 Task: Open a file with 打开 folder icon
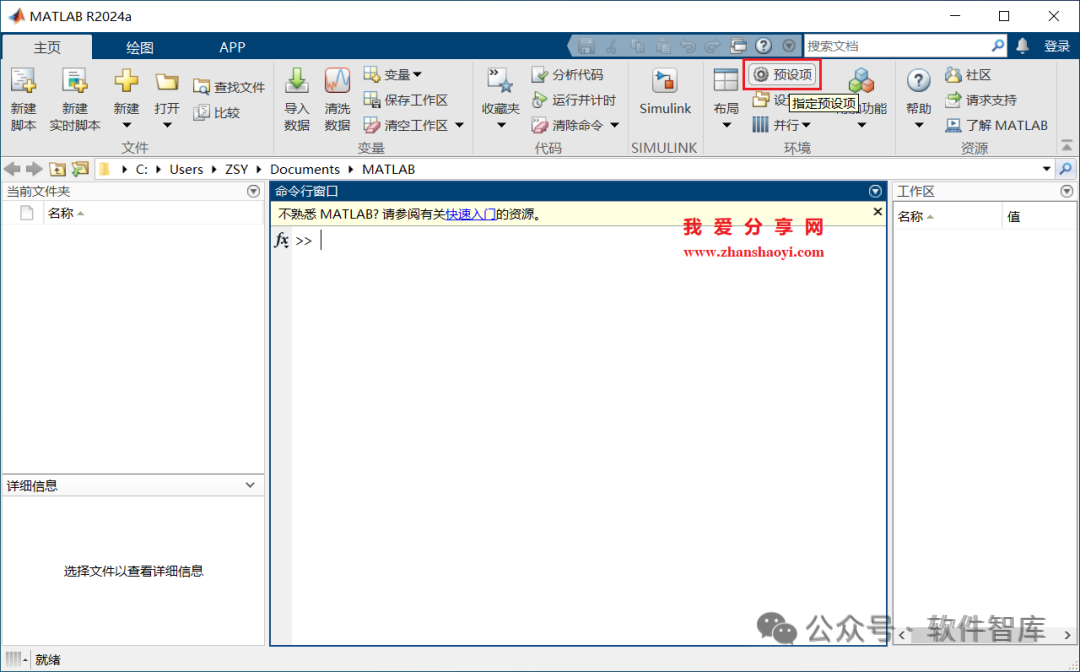tap(167, 83)
